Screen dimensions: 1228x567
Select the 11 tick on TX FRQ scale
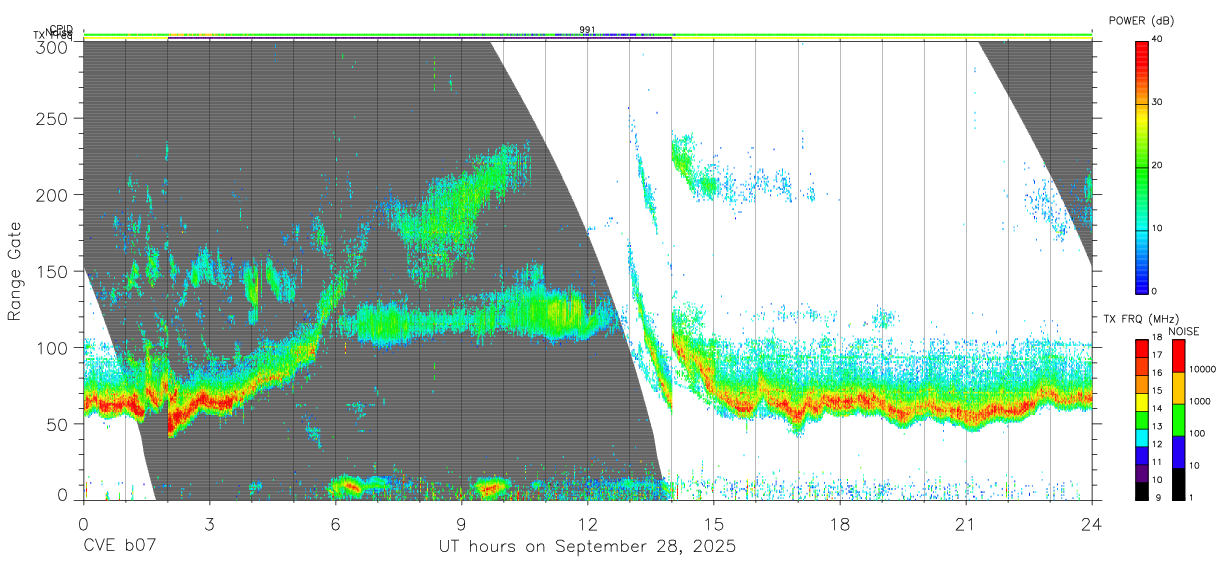pyautogui.click(x=1158, y=464)
